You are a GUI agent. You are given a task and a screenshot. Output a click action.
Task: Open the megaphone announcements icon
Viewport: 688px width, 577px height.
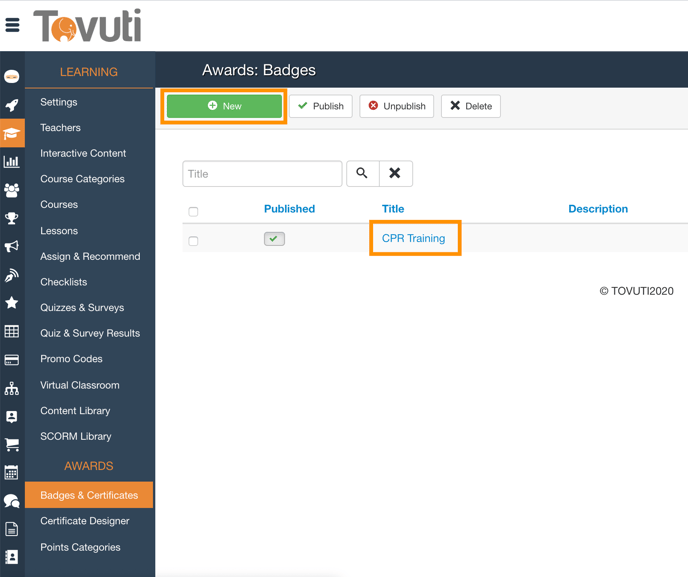pyautogui.click(x=12, y=246)
